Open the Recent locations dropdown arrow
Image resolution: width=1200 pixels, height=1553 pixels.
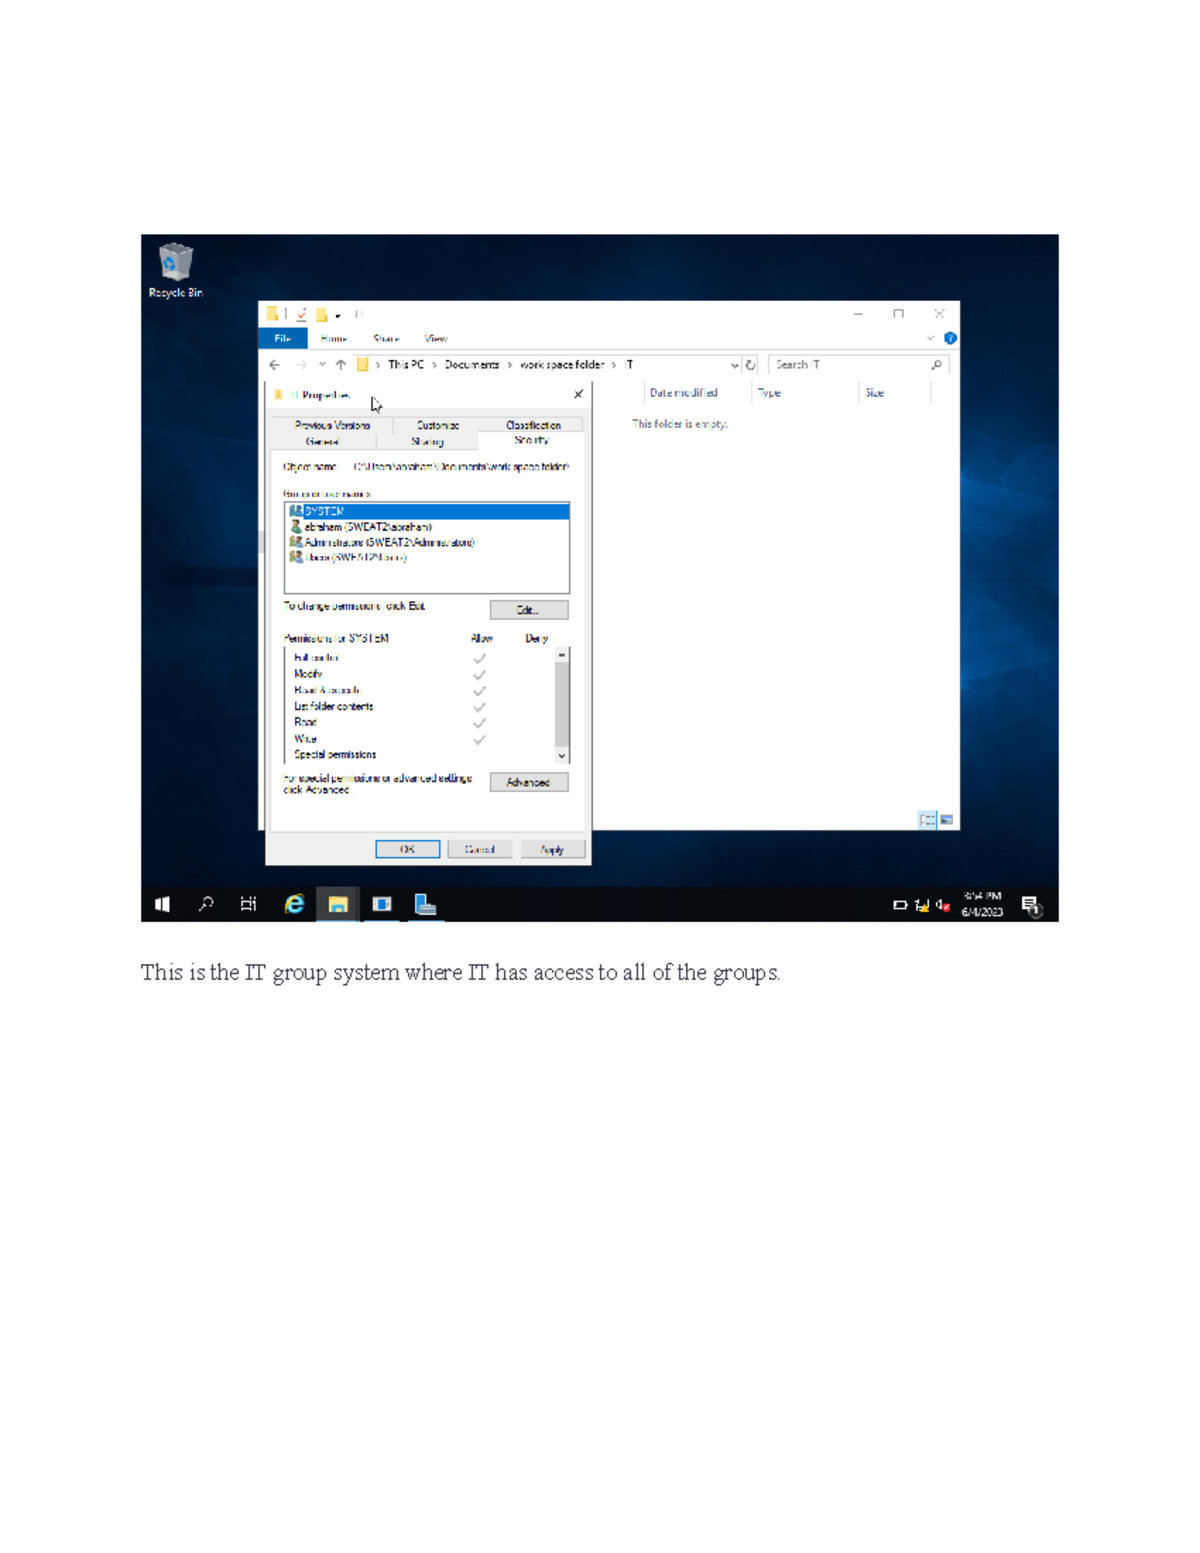coord(322,365)
